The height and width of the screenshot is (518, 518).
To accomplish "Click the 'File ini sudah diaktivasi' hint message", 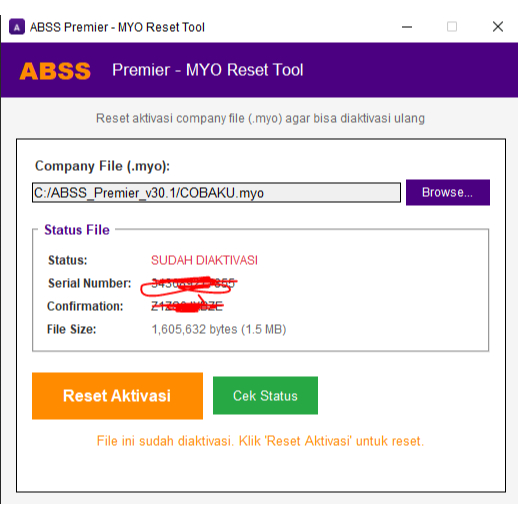I will [260, 441].
